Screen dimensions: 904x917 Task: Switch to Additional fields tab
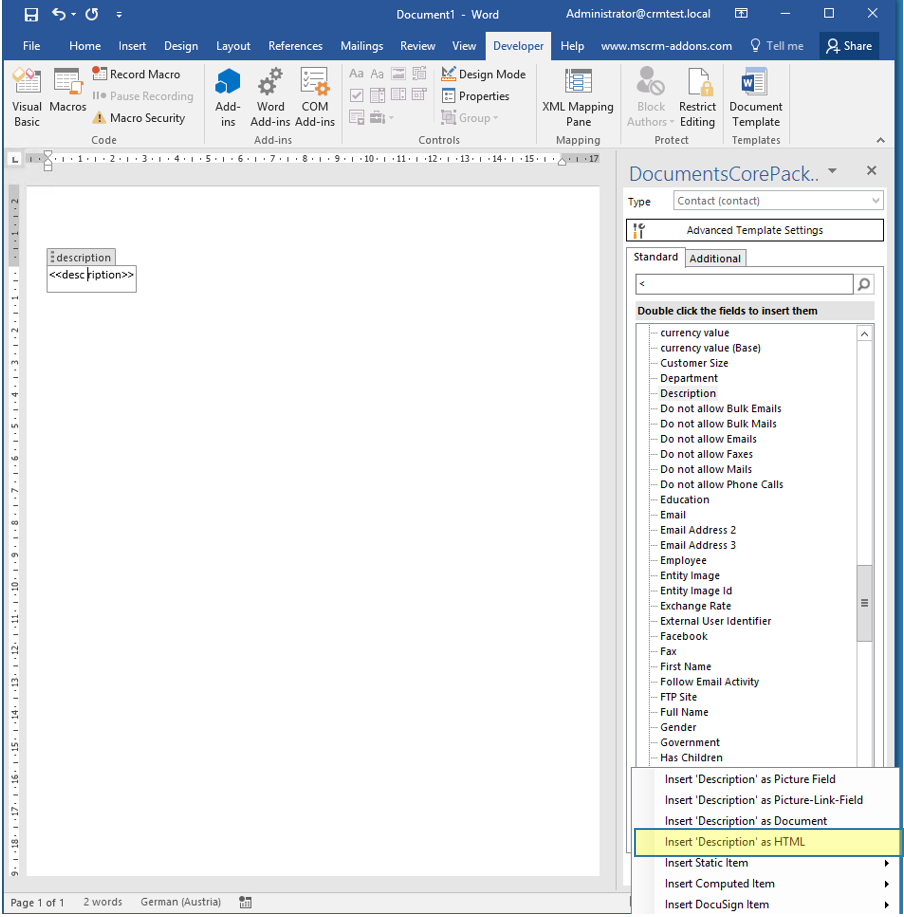715,258
